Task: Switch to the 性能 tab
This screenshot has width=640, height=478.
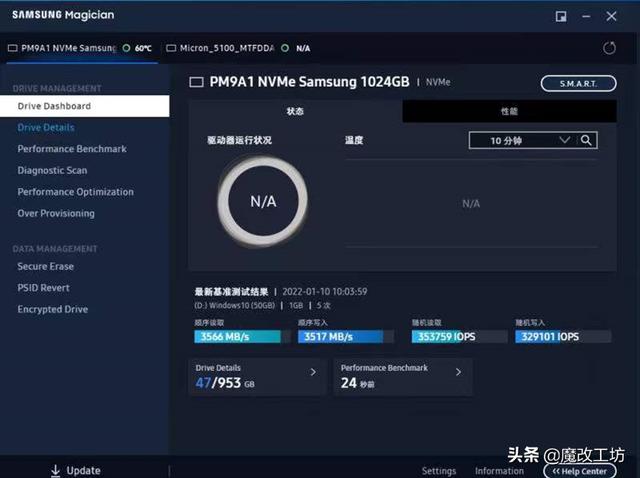Action: tap(509, 111)
